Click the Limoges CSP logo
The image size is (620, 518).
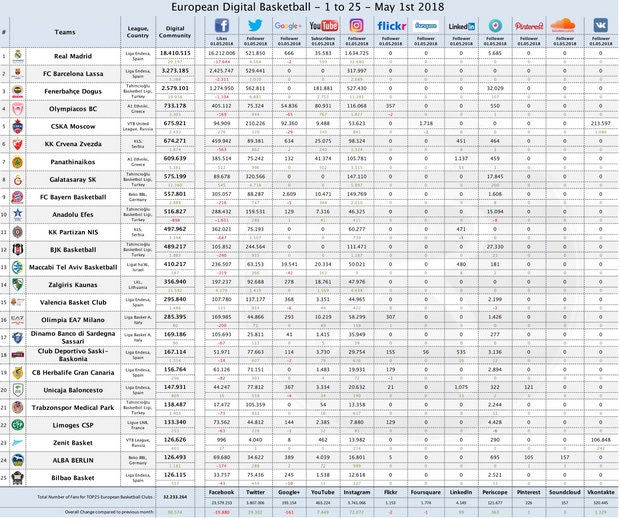click(18, 425)
